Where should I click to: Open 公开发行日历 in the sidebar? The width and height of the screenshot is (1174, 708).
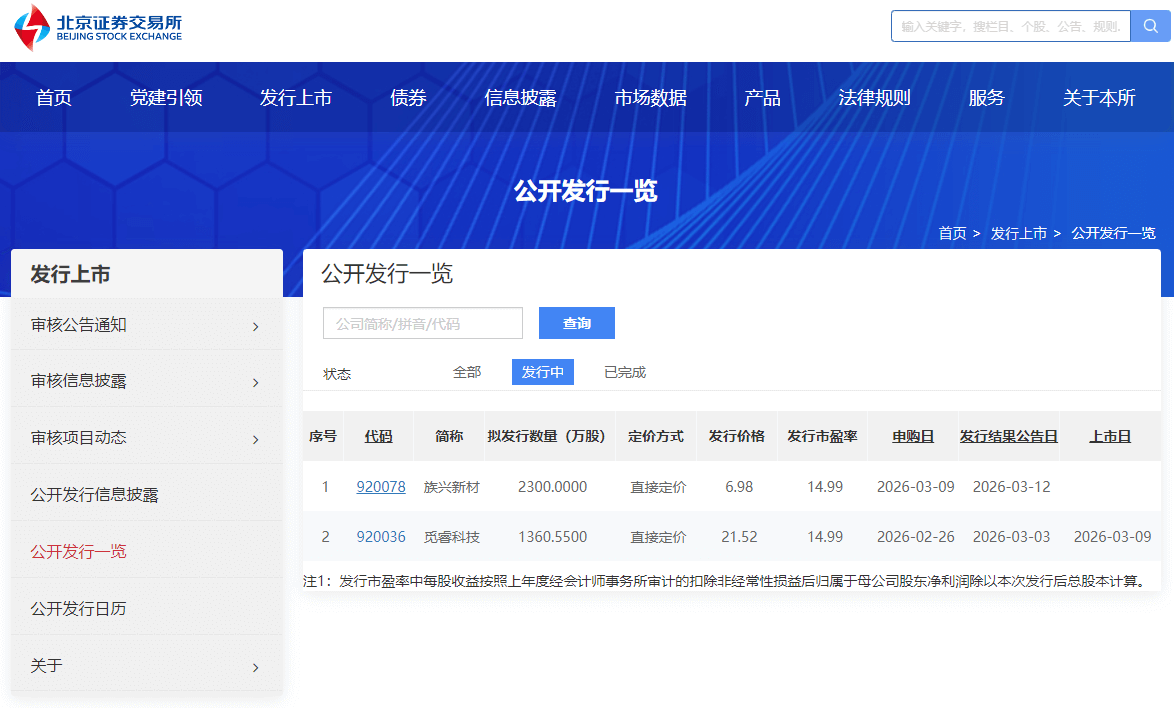[x=79, y=608]
